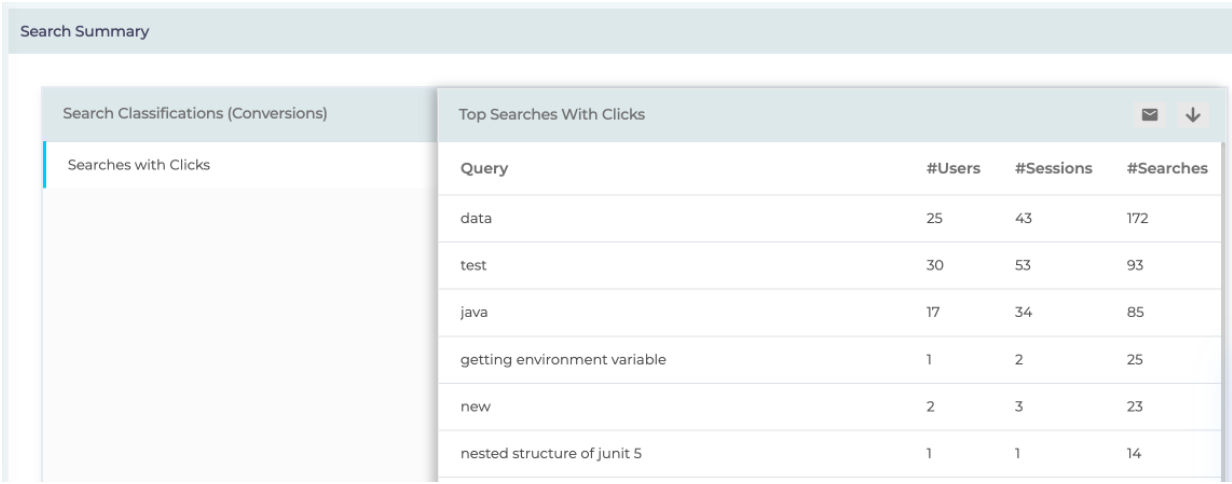
Task: Click the download arrow icon
Action: [x=1192, y=115]
